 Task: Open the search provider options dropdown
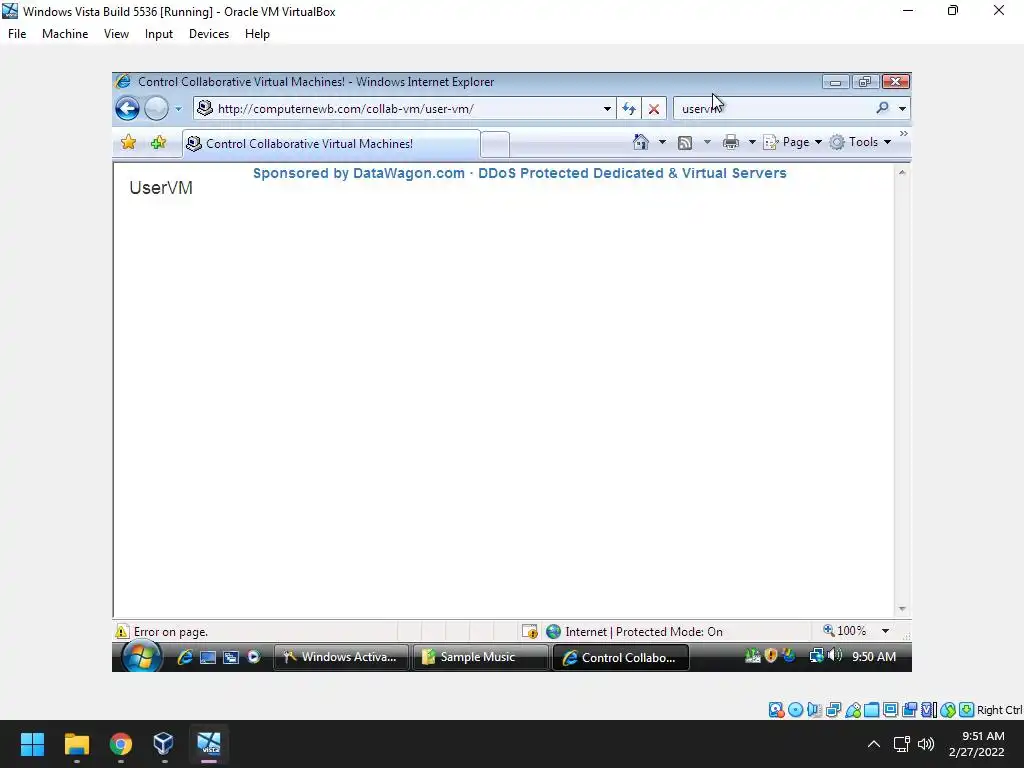click(x=903, y=108)
